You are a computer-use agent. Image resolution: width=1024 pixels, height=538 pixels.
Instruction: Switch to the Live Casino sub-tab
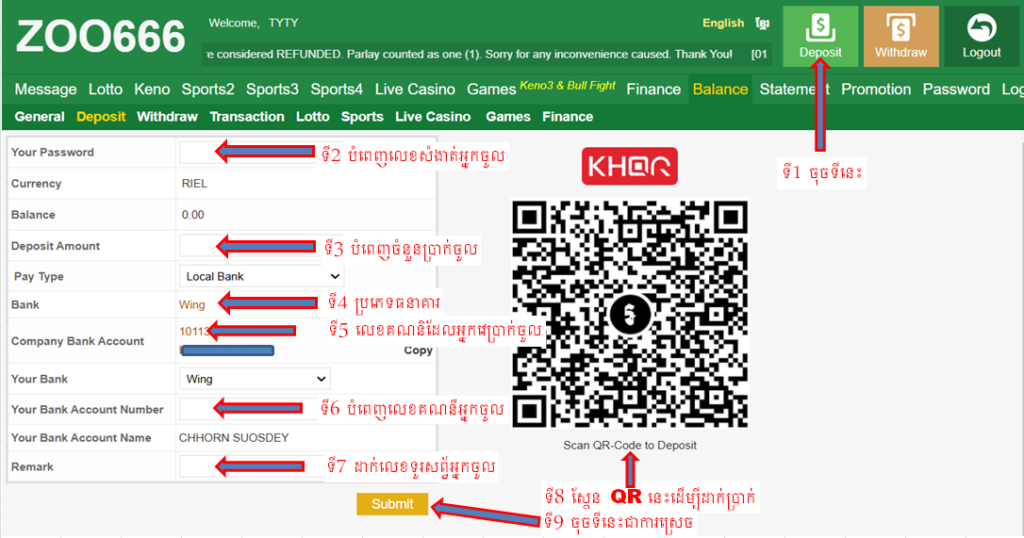pos(432,117)
